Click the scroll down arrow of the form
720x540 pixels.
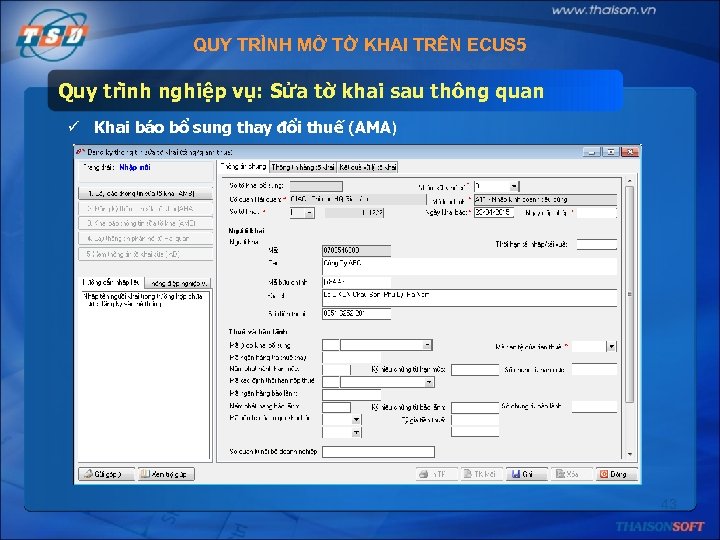(x=630, y=454)
